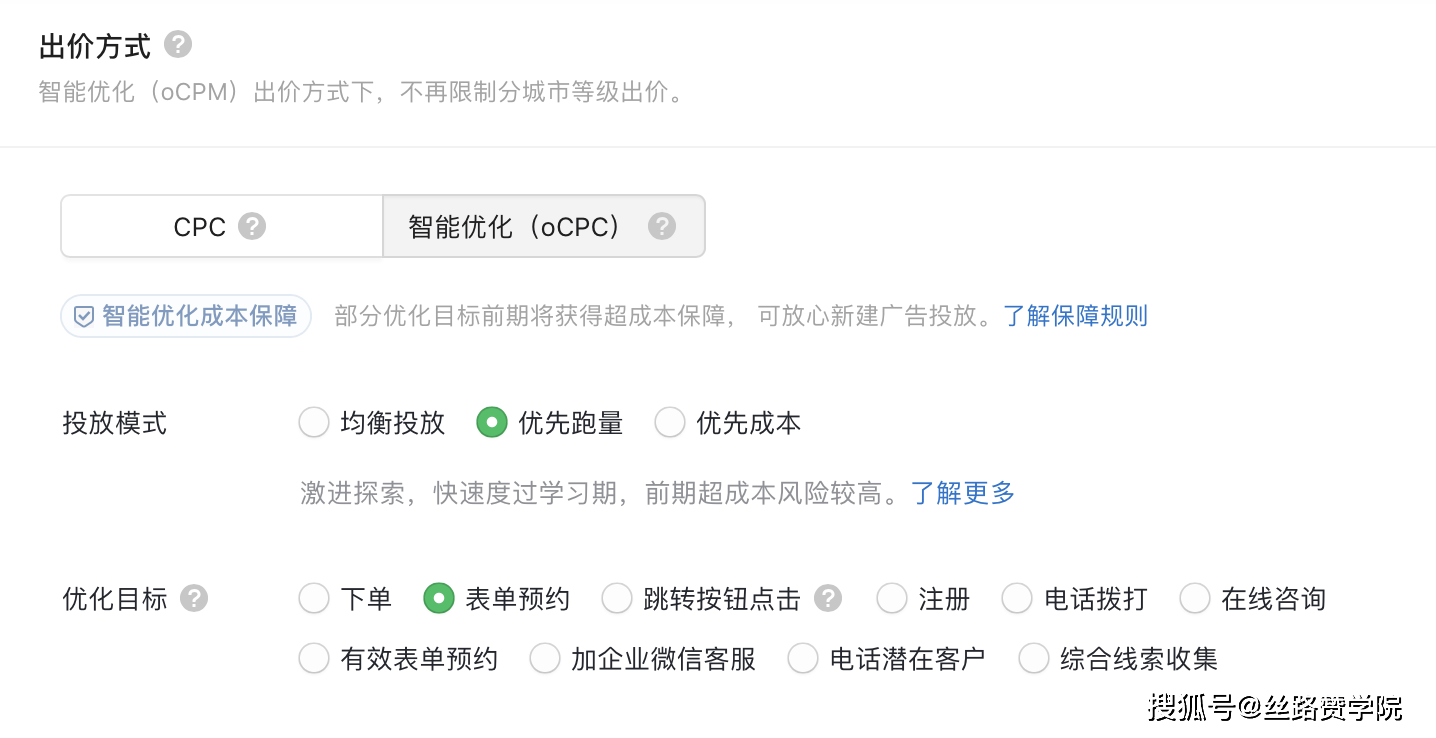This screenshot has height=738, width=1436.
Task: Open the 了解更多 link
Action: pyautogui.click(x=963, y=493)
